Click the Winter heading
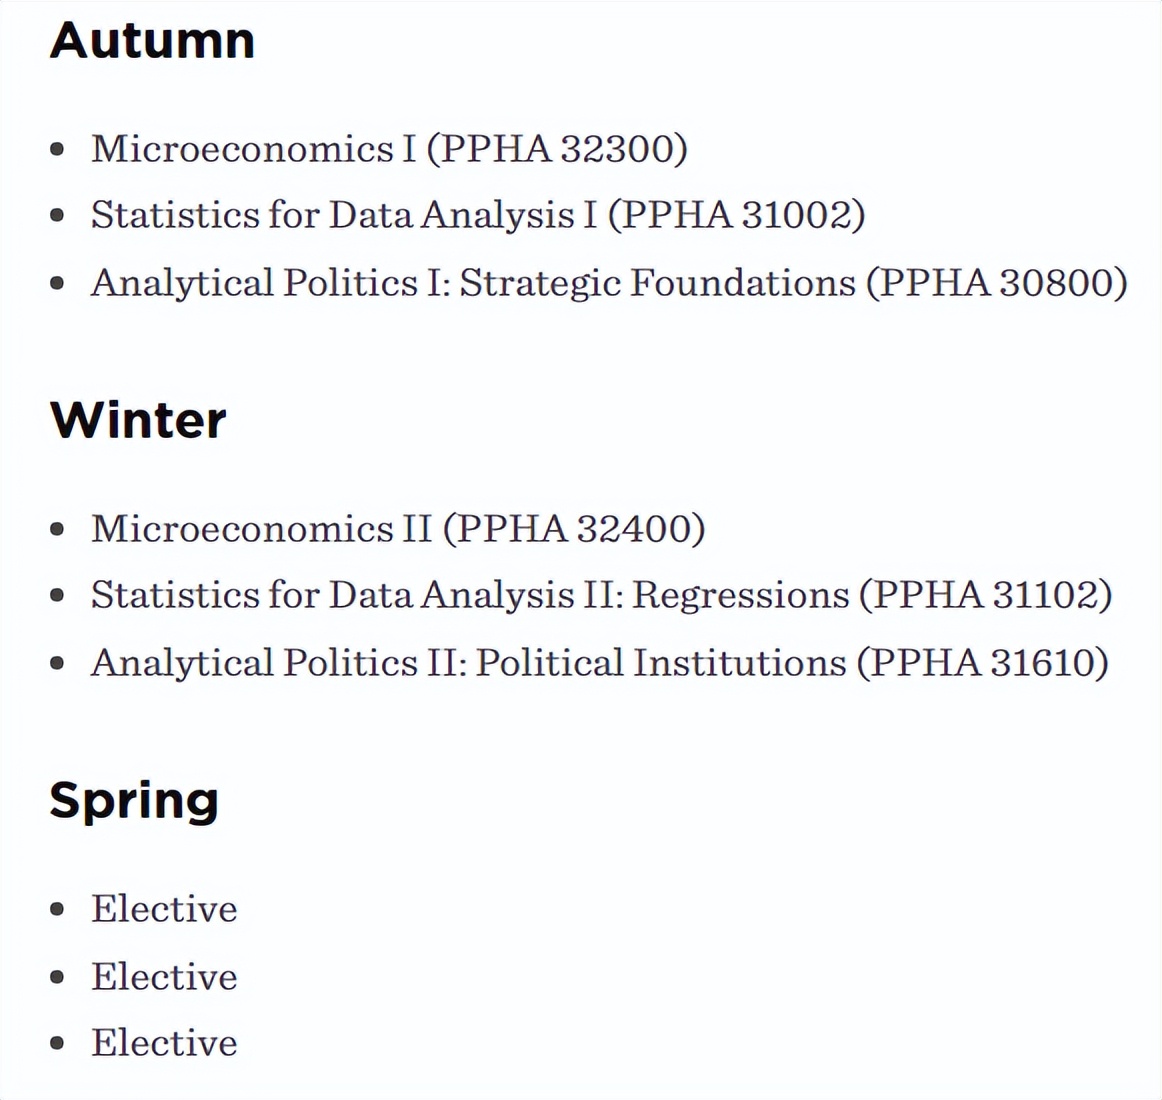Screen dimensions: 1162x1100 (138, 420)
